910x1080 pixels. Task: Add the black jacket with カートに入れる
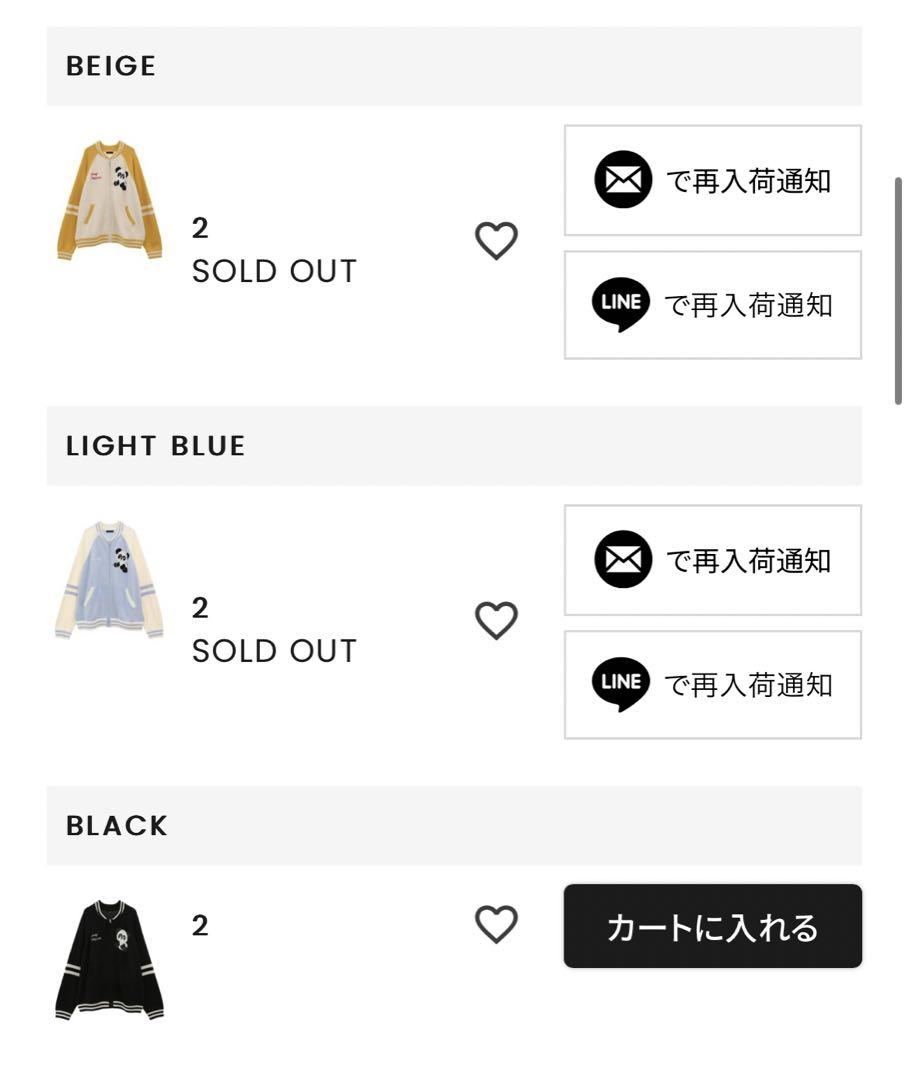(x=712, y=926)
